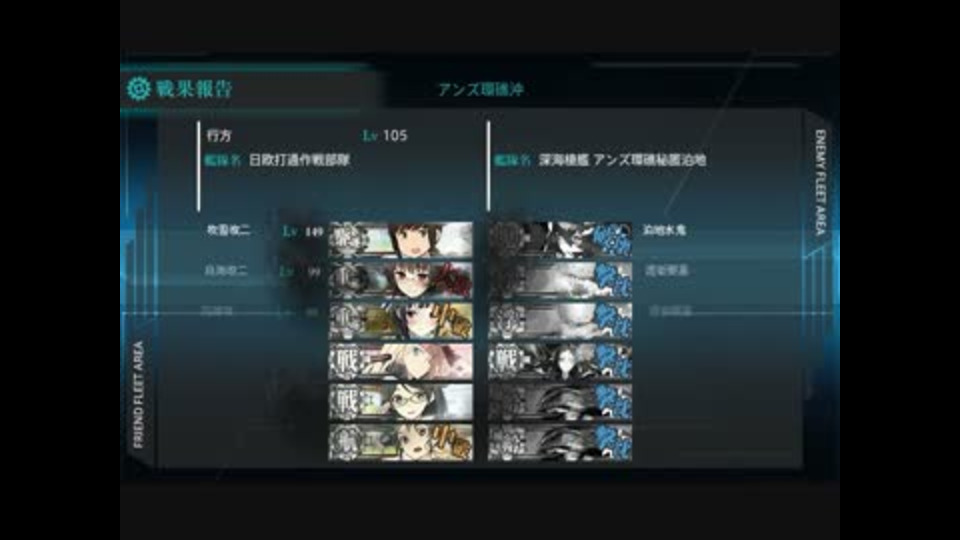Click the fleet name 日欧打通作戦部隊
Screen dimensions: 960x540
click(x=299, y=160)
